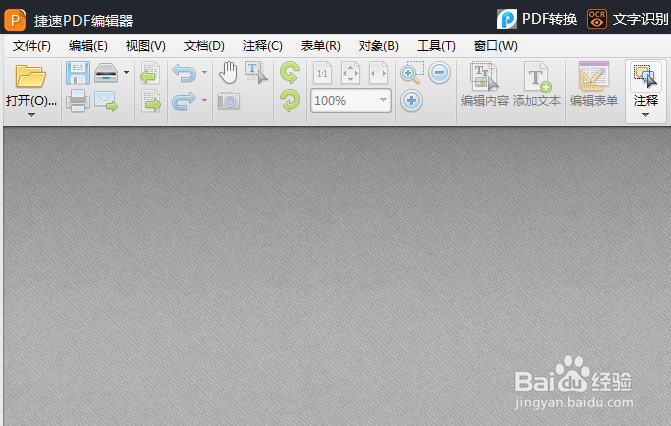Open the 文件(F) menu

coord(32,46)
